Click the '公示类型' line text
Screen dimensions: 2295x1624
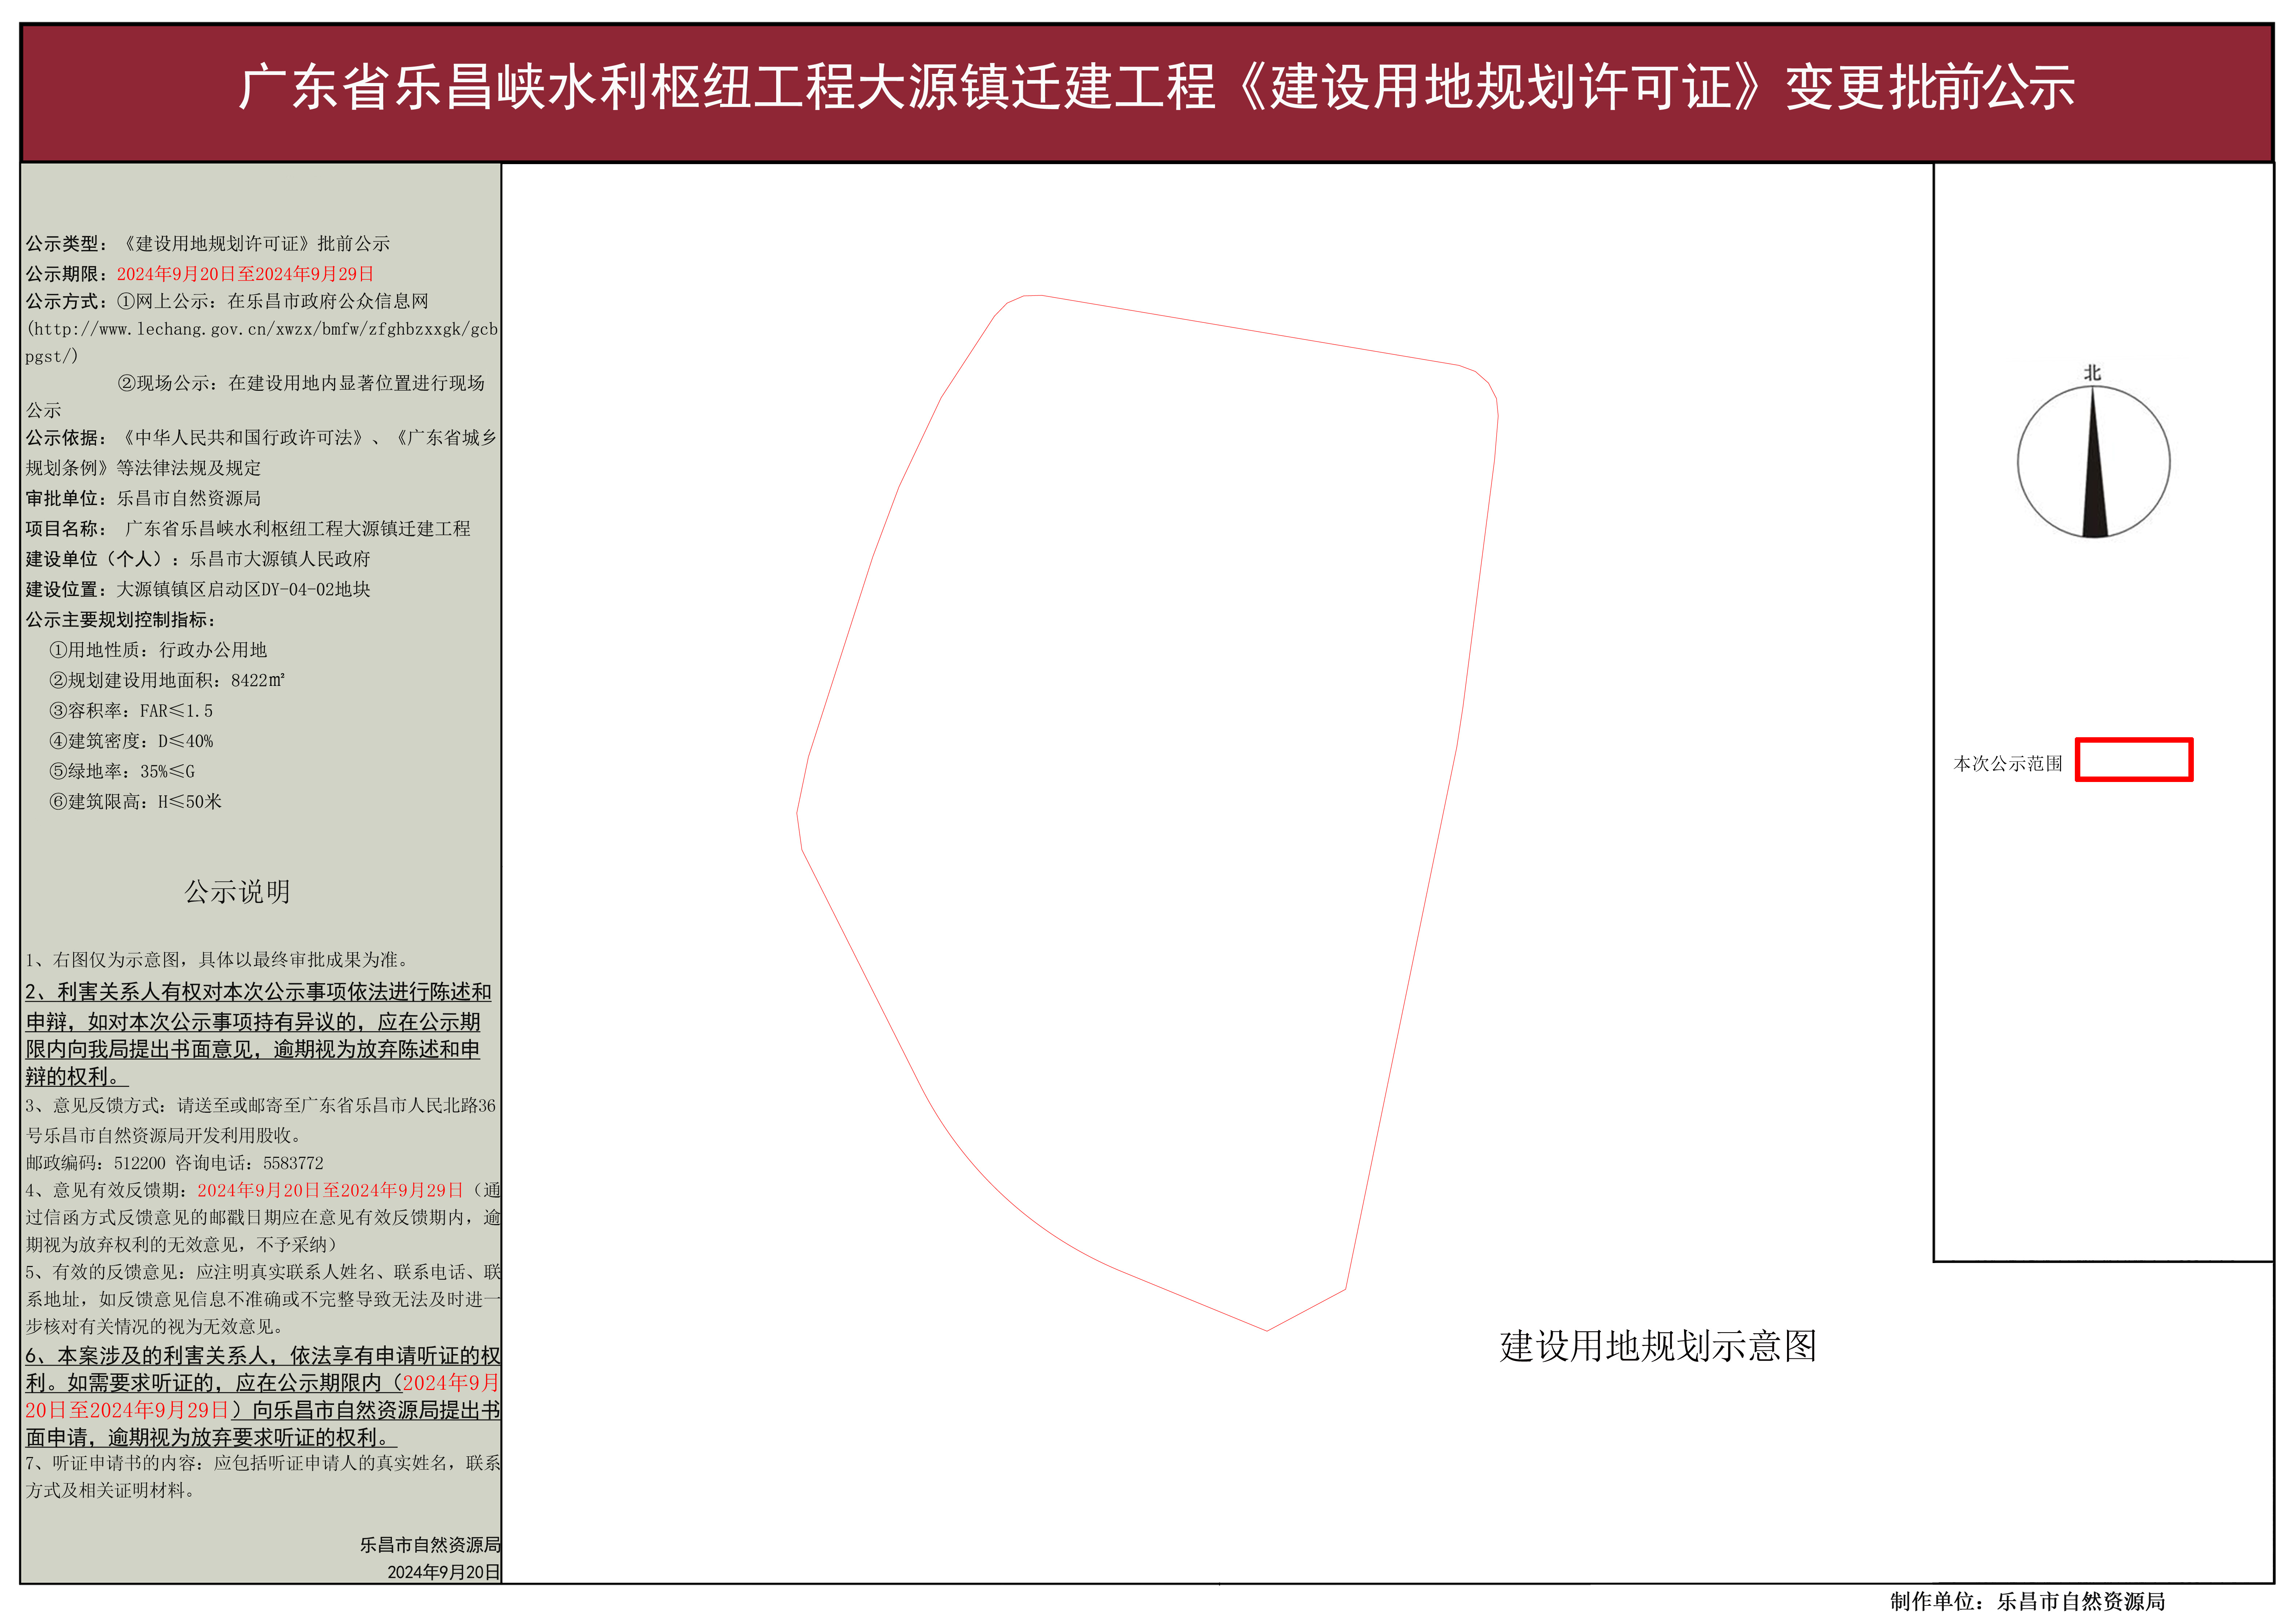pos(208,244)
